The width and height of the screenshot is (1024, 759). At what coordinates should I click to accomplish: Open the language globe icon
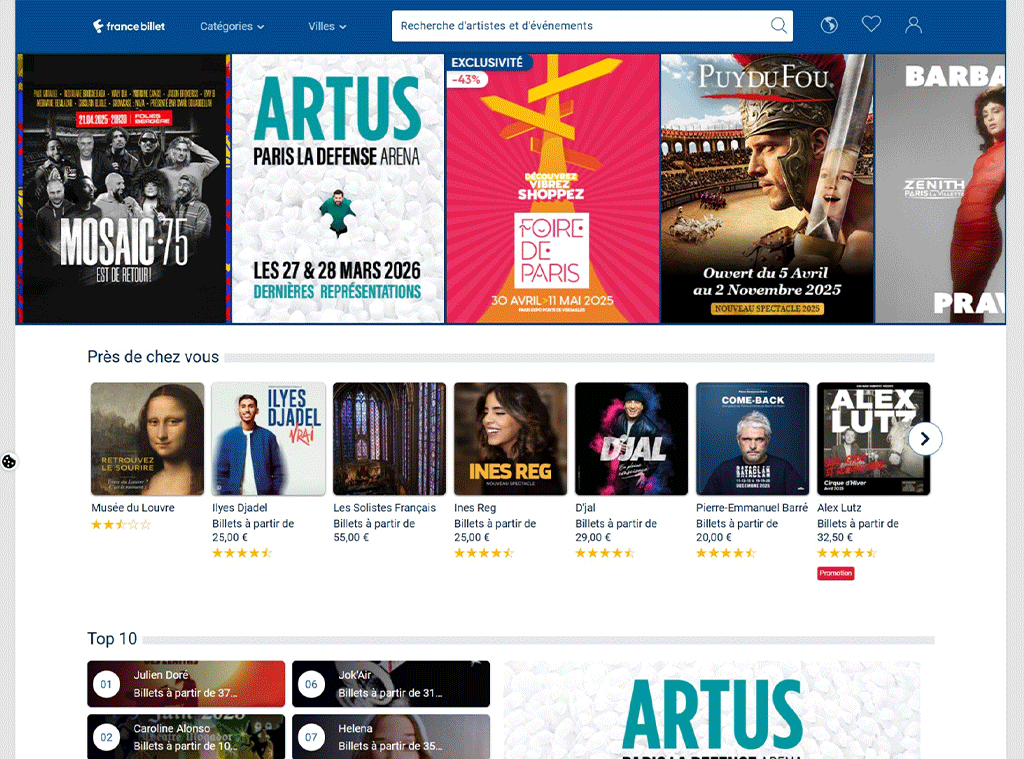(x=829, y=26)
